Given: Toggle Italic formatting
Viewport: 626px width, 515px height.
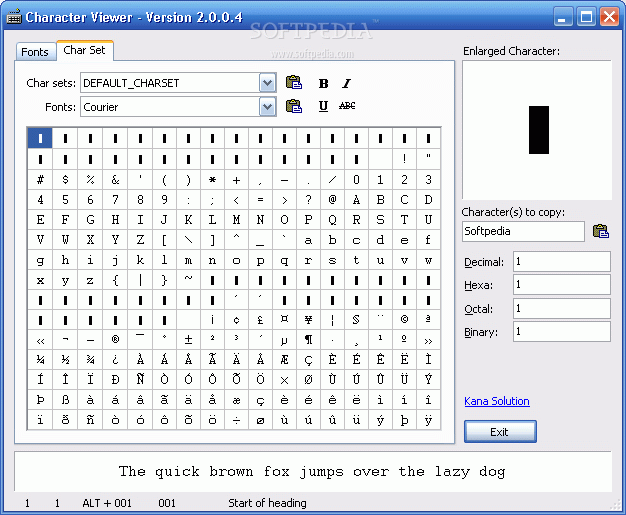Looking at the screenshot, I should click(347, 83).
